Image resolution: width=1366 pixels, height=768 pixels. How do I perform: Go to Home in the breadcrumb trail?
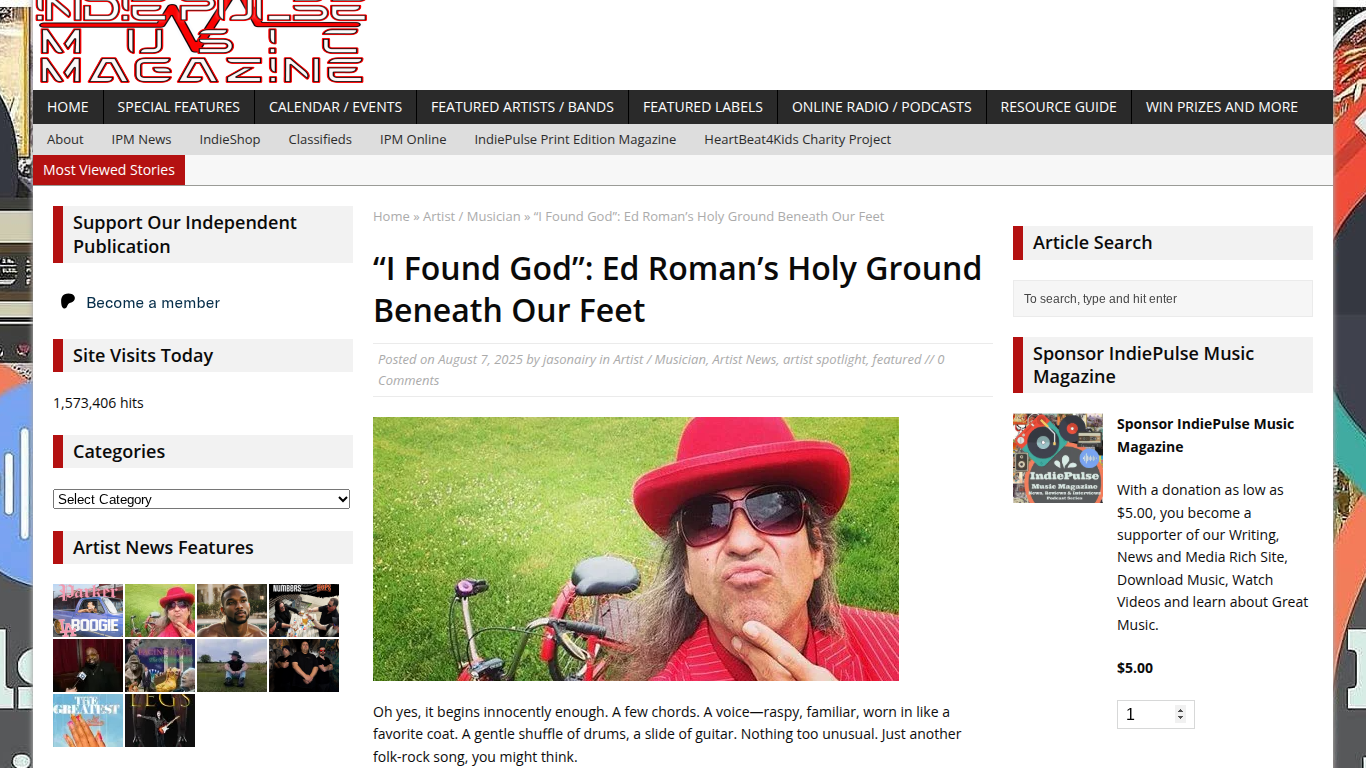[x=391, y=216]
